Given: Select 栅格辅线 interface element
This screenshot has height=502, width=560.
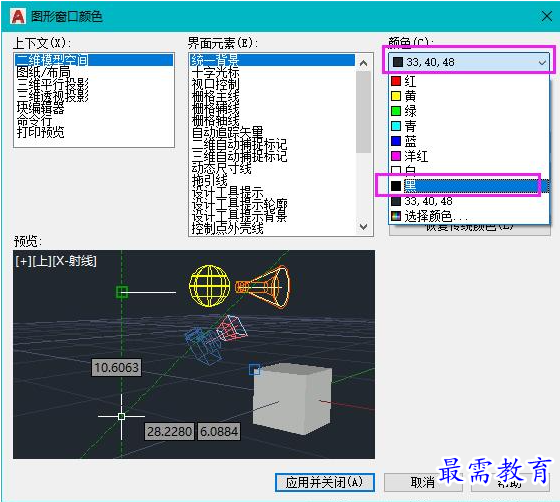Looking at the screenshot, I should (272, 108).
